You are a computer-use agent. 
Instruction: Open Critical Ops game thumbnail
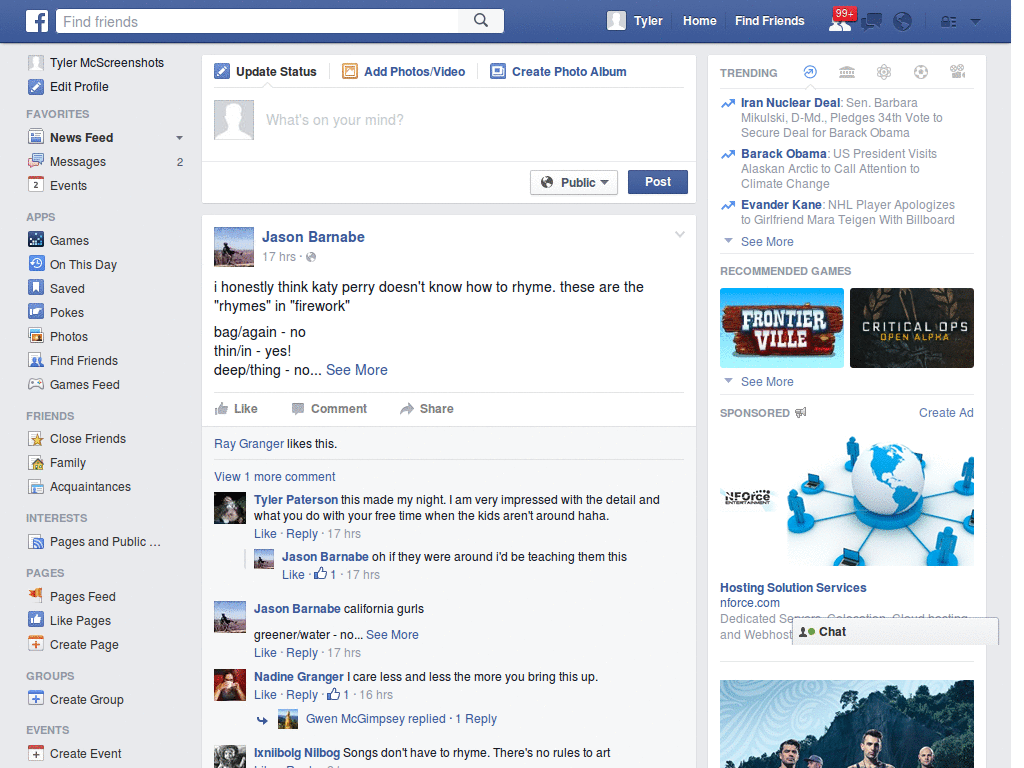click(x=912, y=328)
